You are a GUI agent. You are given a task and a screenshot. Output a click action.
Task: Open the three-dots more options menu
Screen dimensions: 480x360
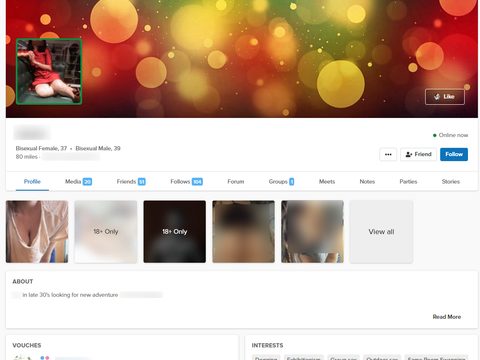point(388,154)
